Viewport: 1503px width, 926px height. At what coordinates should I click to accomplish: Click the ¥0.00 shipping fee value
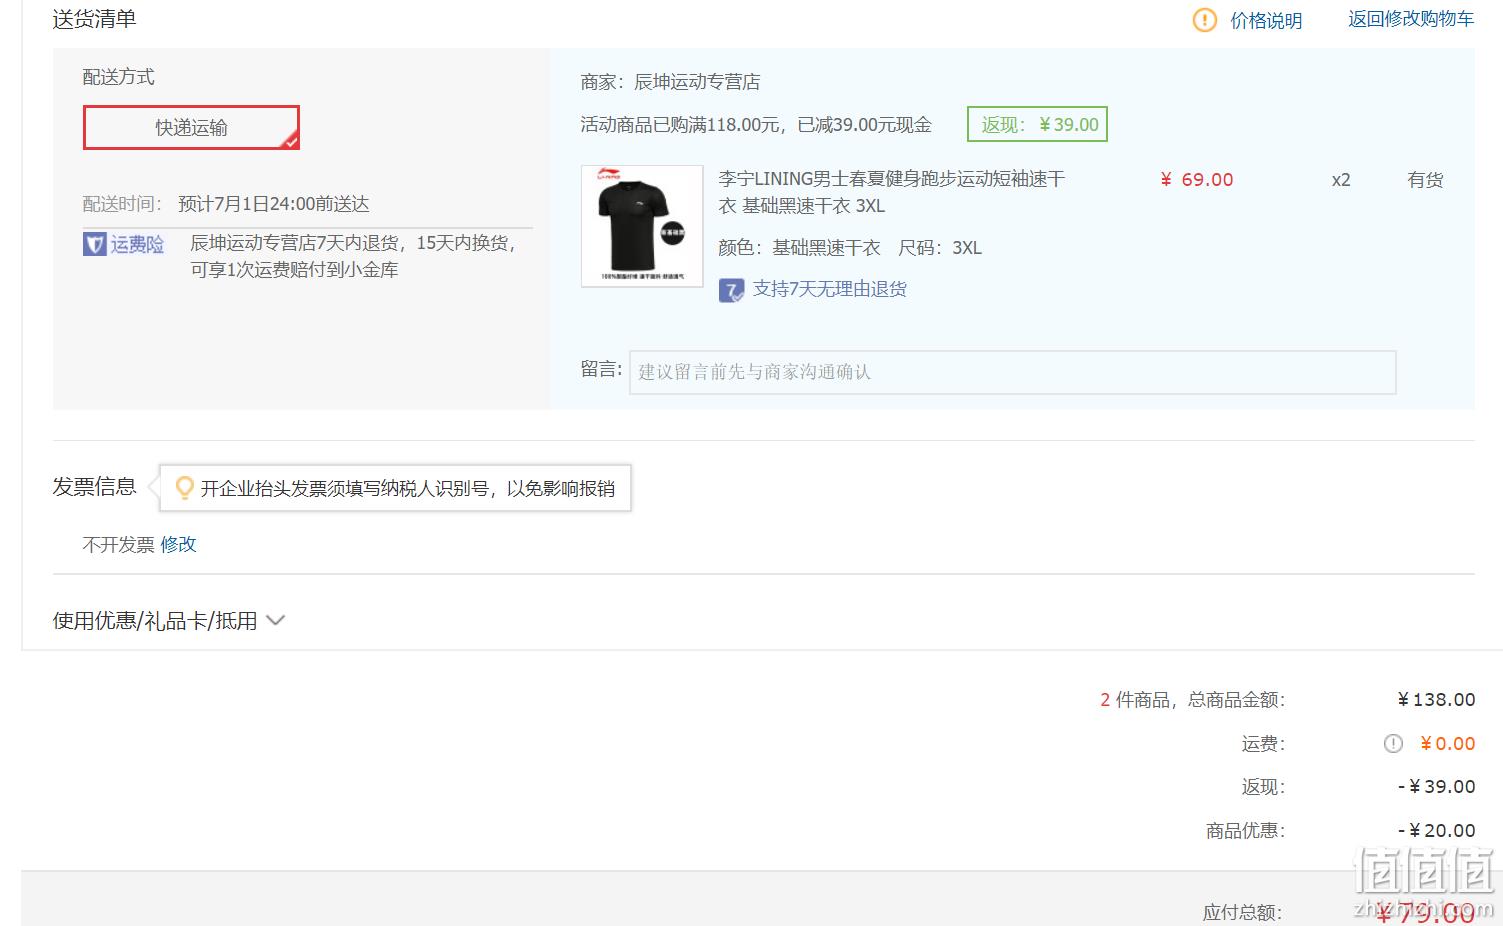tap(1447, 743)
